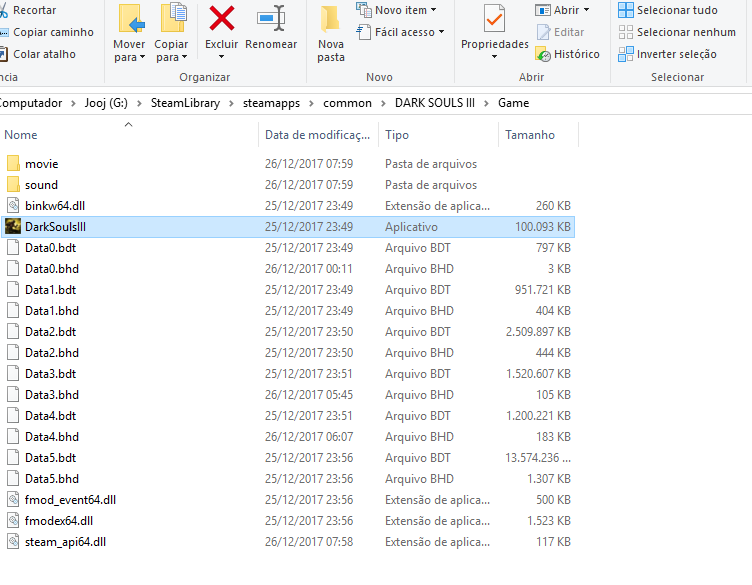Open the Histórico file history
752x585 pixels.
pyautogui.click(x=567, y=54)
